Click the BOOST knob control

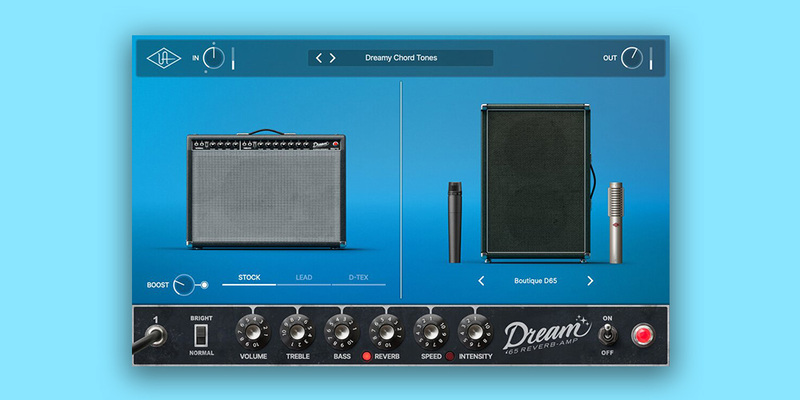click(x=185, y=286)
